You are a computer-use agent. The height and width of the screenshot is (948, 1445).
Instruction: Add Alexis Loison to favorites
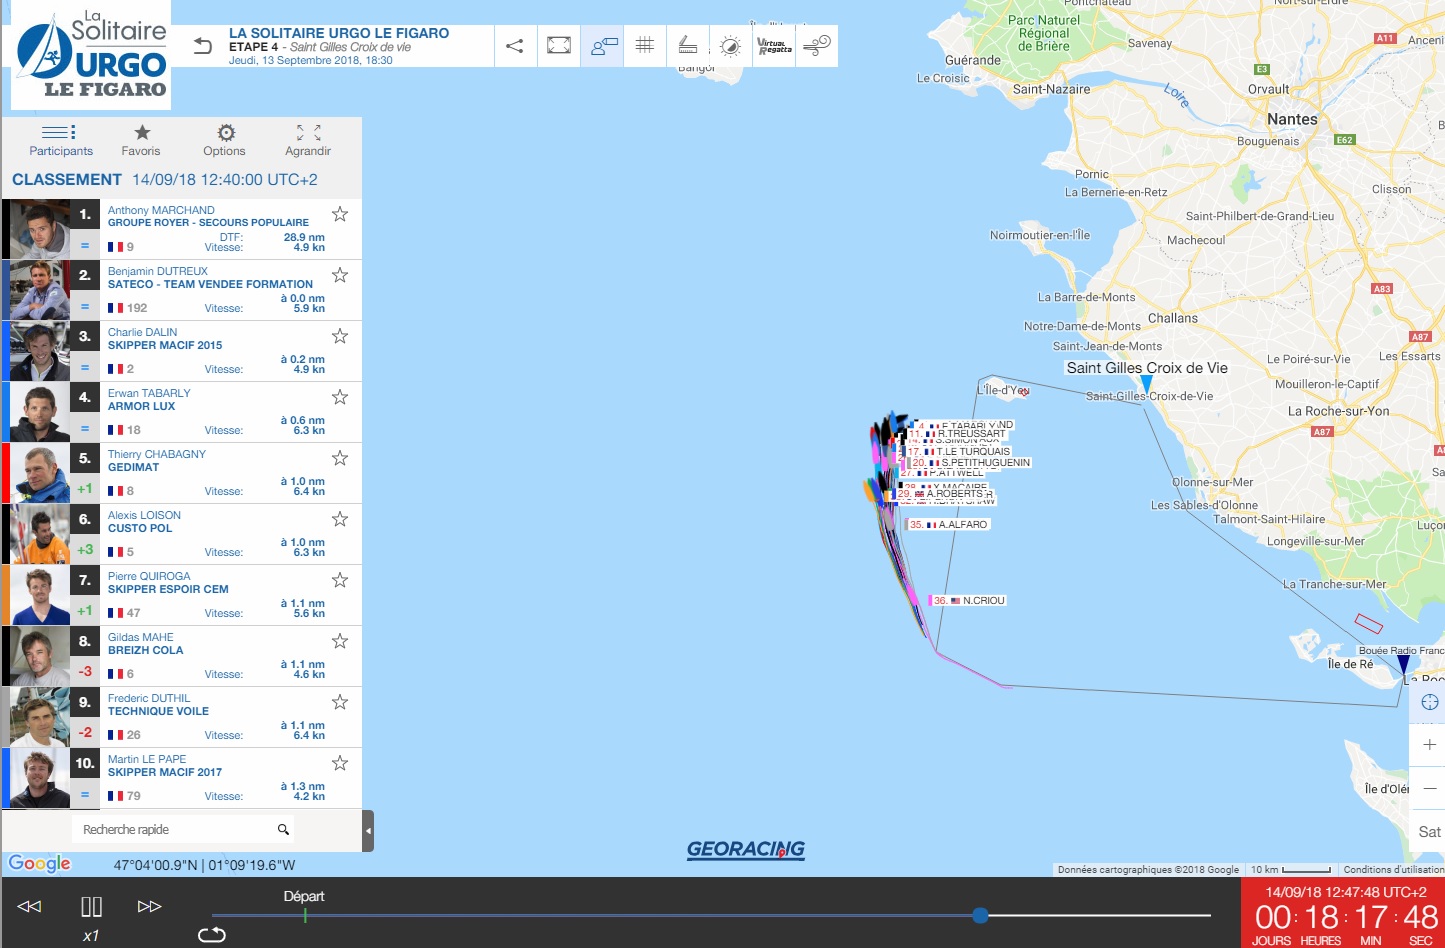340,519
